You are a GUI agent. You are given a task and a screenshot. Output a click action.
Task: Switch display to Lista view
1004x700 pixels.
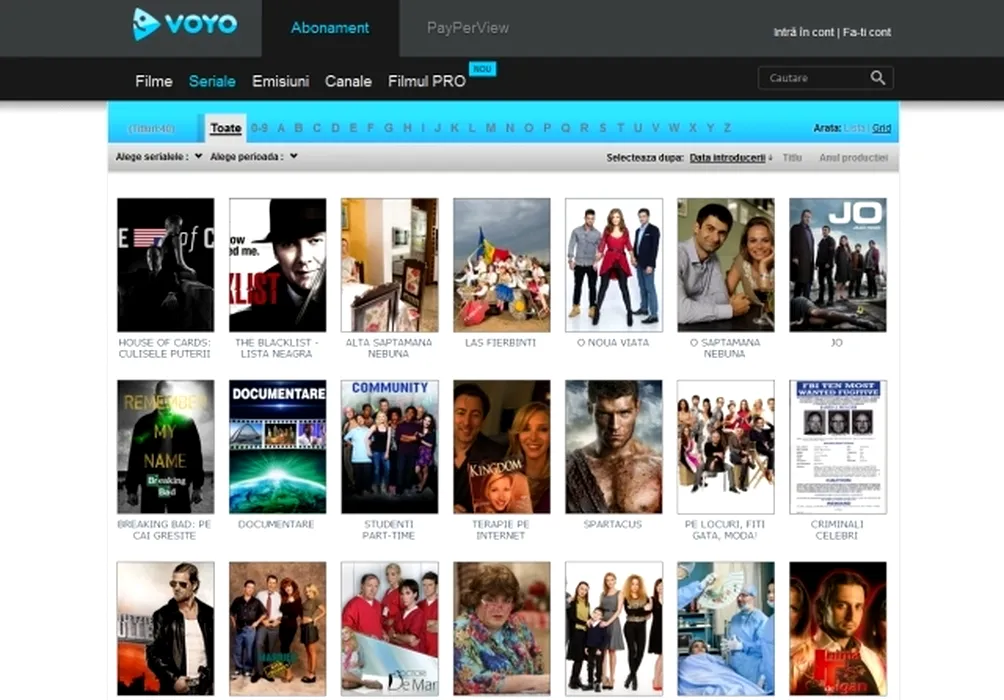point(854,128)
